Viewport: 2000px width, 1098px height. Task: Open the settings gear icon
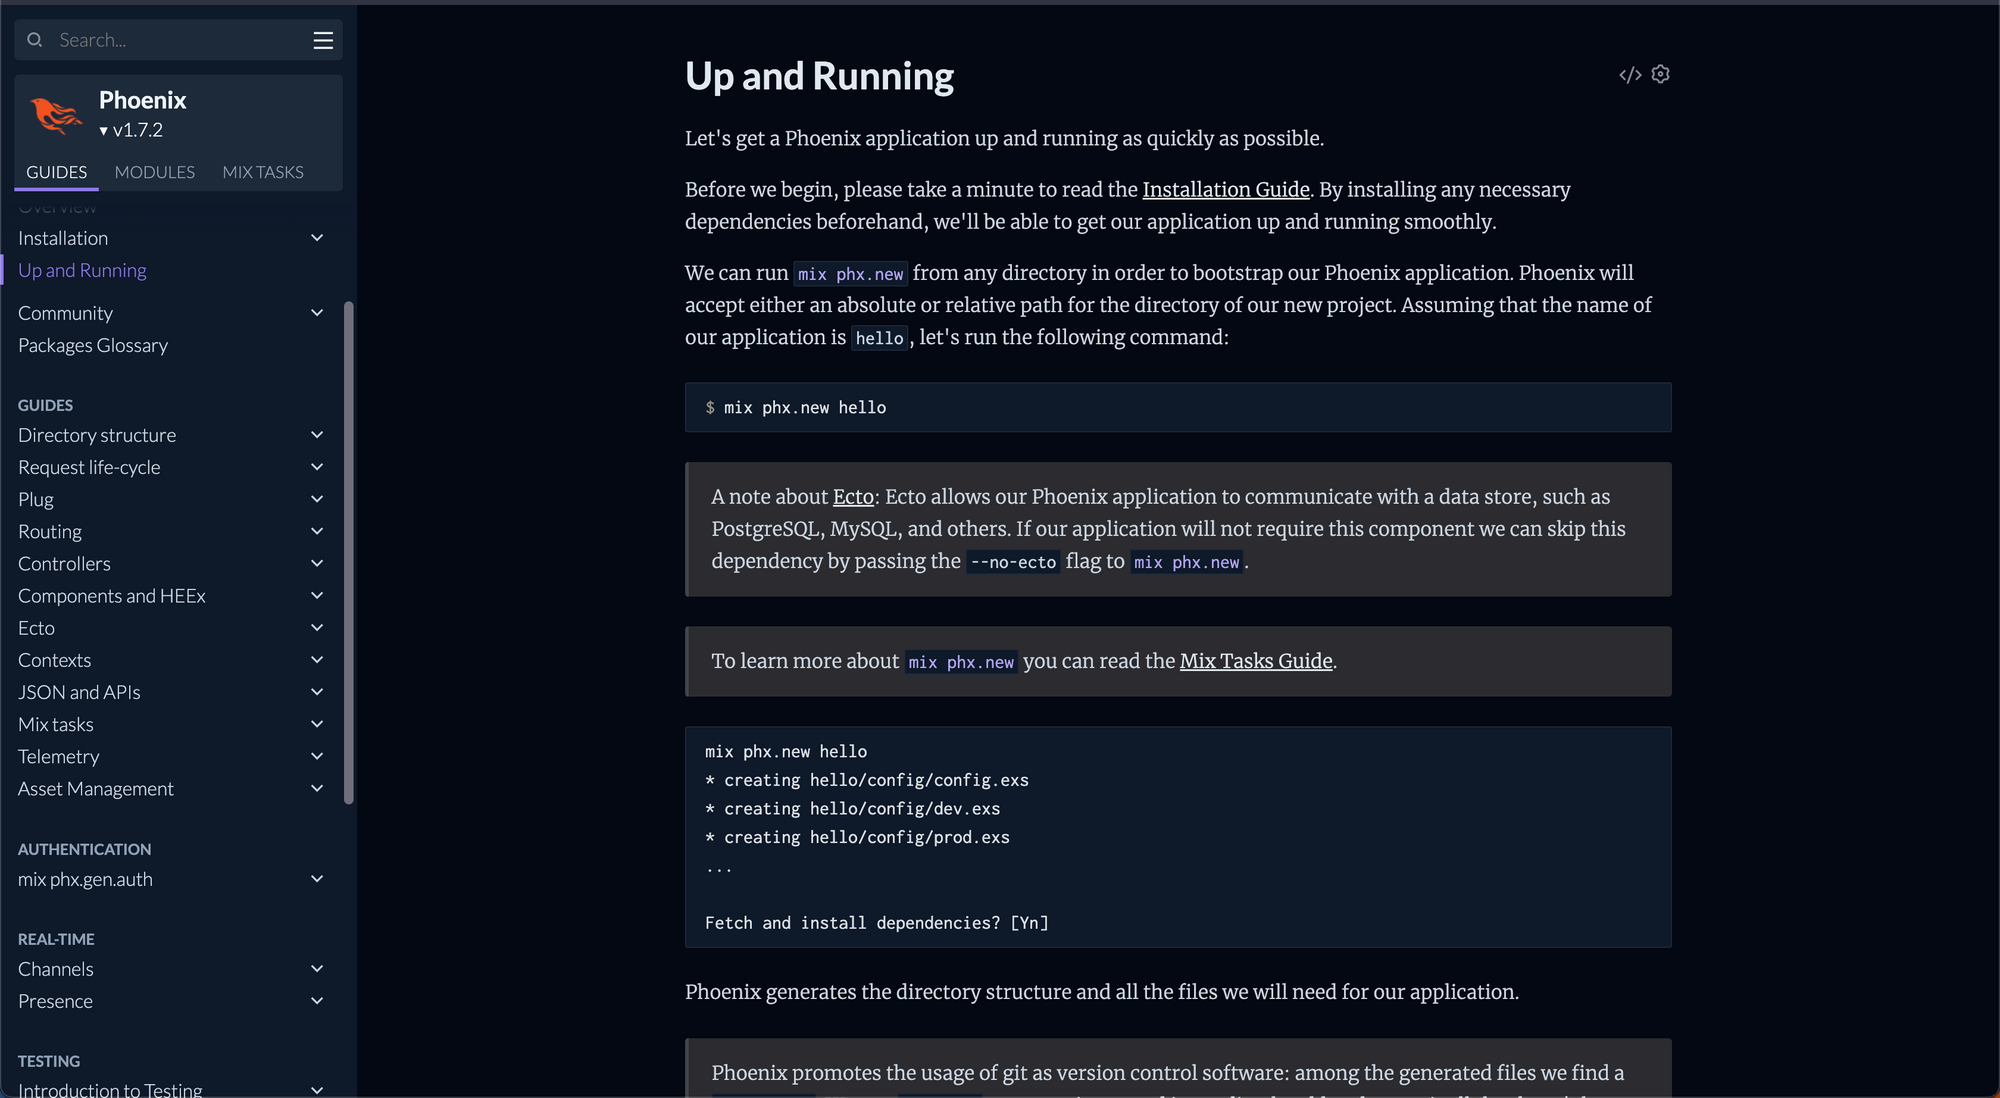point(1661,75)
